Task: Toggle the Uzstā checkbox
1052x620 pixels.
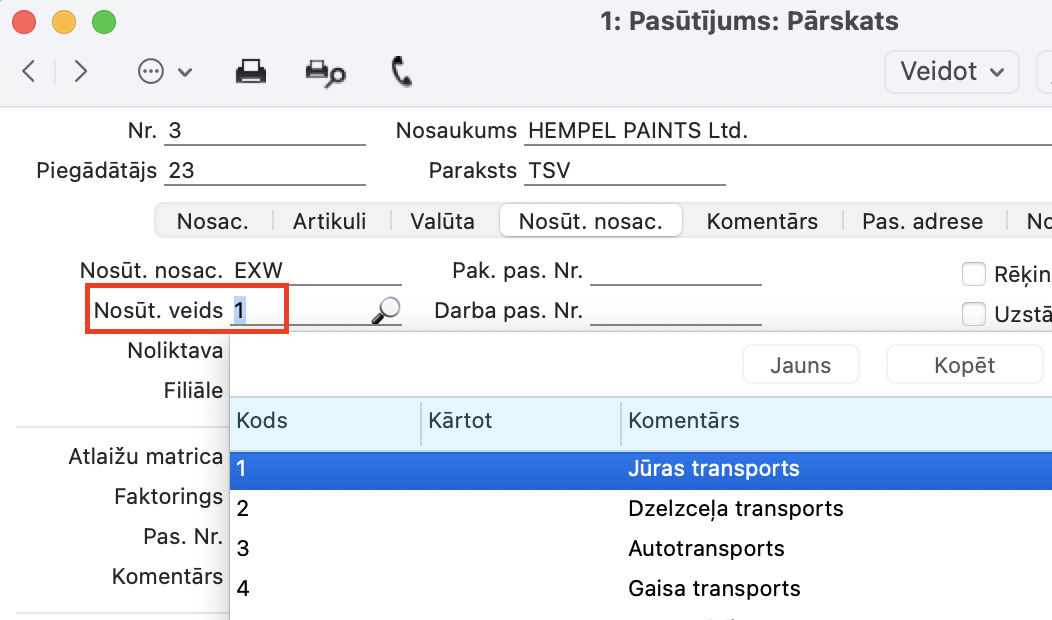Action: coord(973,314)
